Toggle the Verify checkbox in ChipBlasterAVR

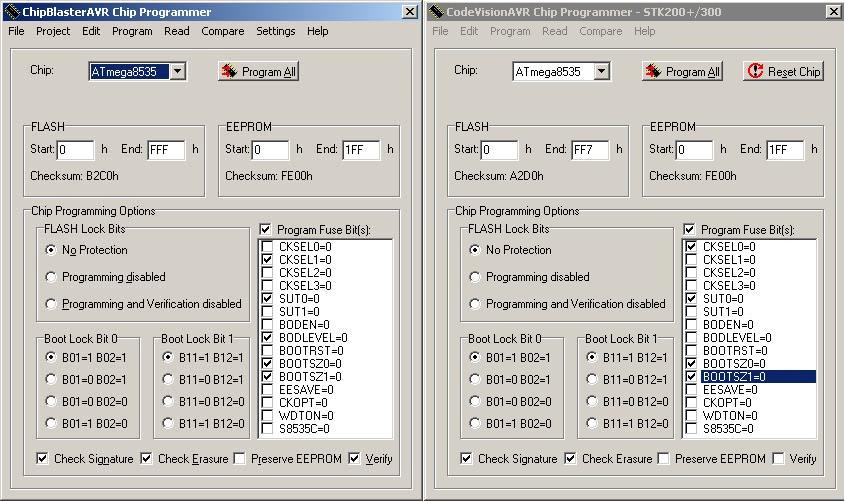(x=355, y=459)
